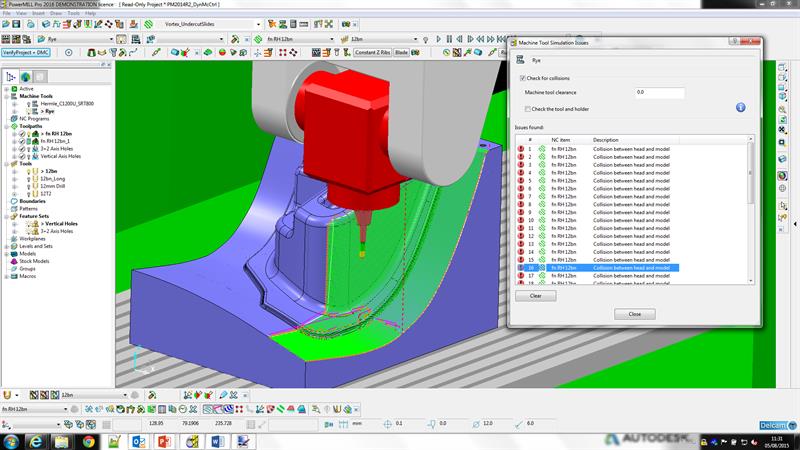Toggle lightbulb visibility of 12bn tool

pyautogui.click(x=29, y=171)
